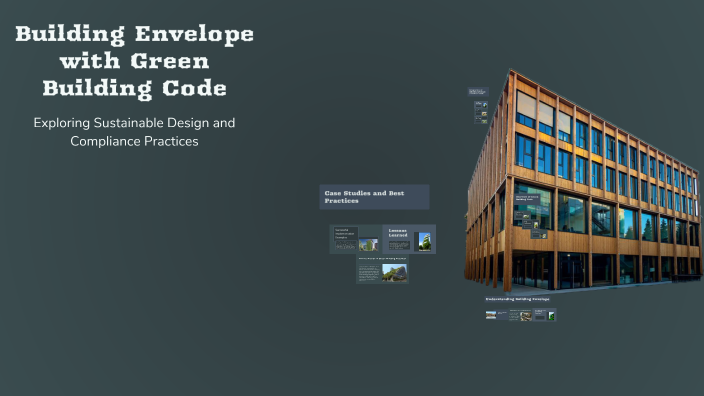The image size is (704, 396).
Task: Click the 'Exploring Sustainable Design and Compliance Practices' subtitle
Action: pyautogui.click(x=134, y=132)
